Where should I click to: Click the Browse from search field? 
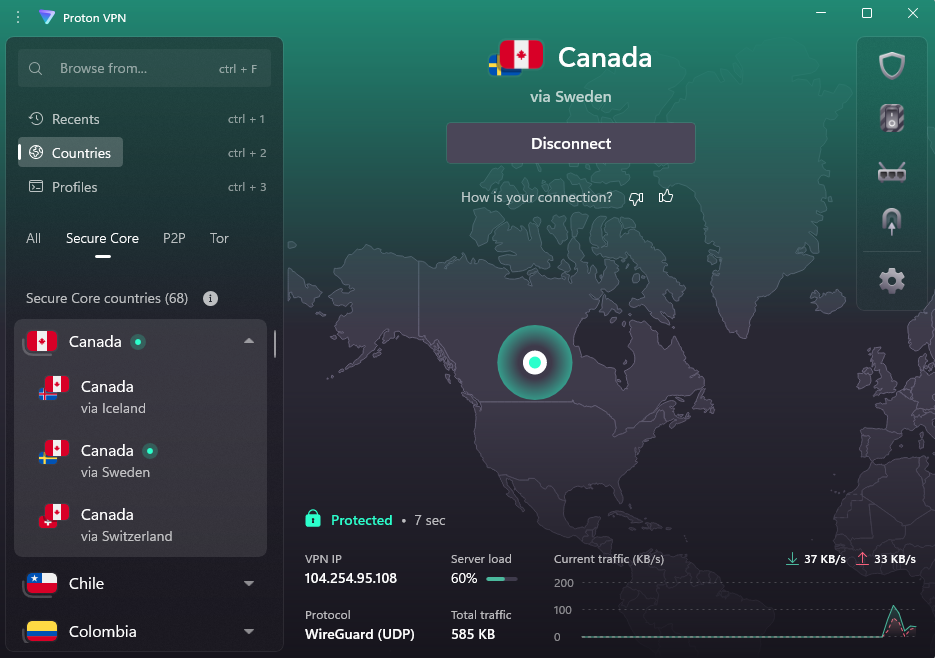click(x=144, y=69)
